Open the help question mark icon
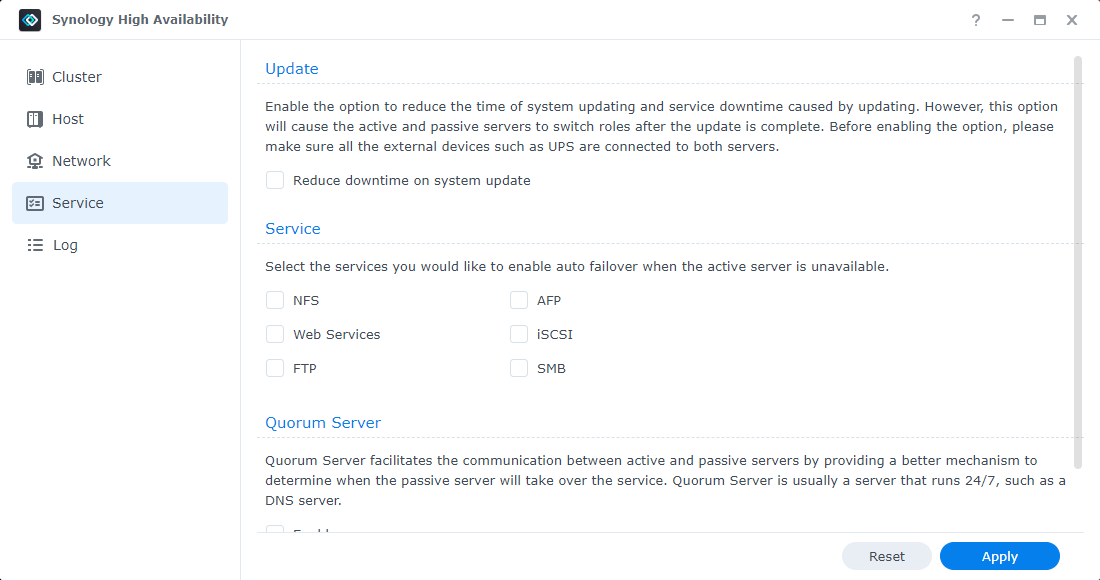Viewport: 1100px width, 580px height. (975, 19)
